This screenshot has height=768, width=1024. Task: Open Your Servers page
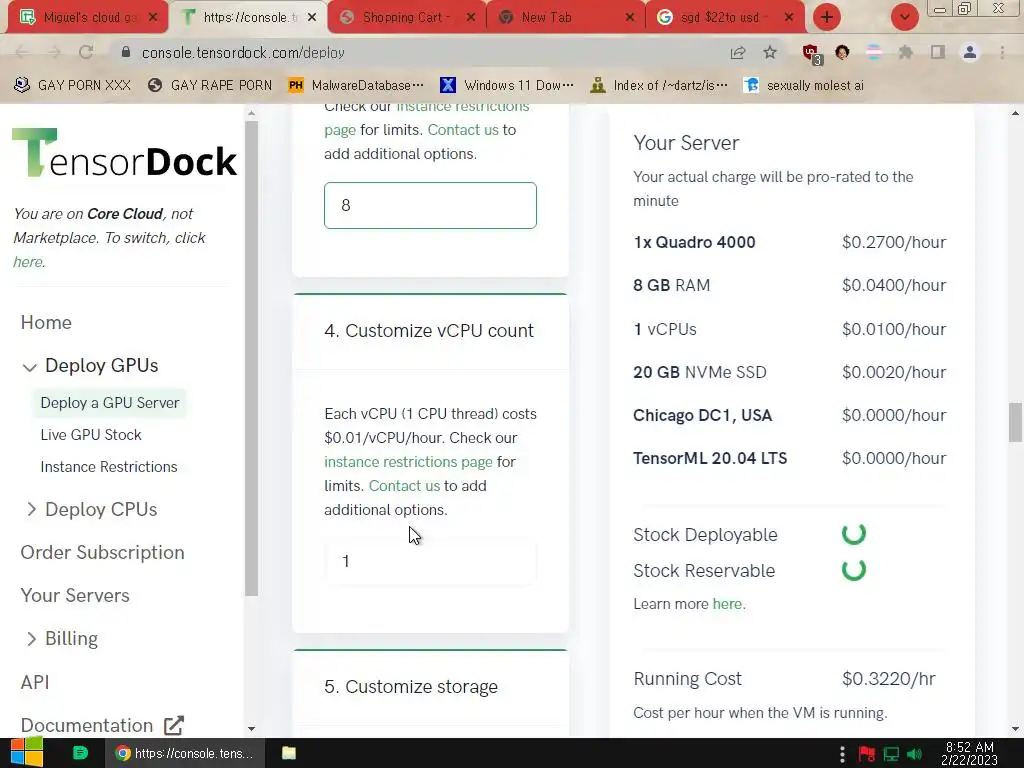[x=75, y=596]
